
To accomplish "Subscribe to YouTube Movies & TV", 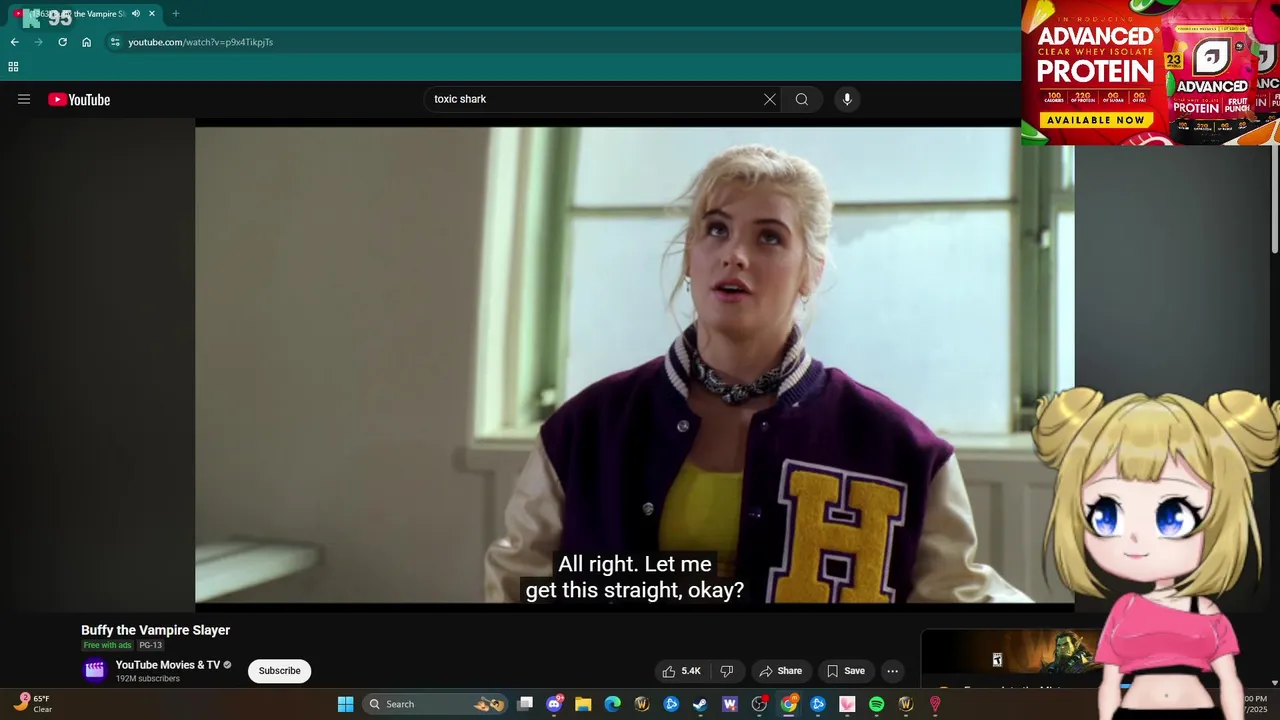I will (279, 671).
